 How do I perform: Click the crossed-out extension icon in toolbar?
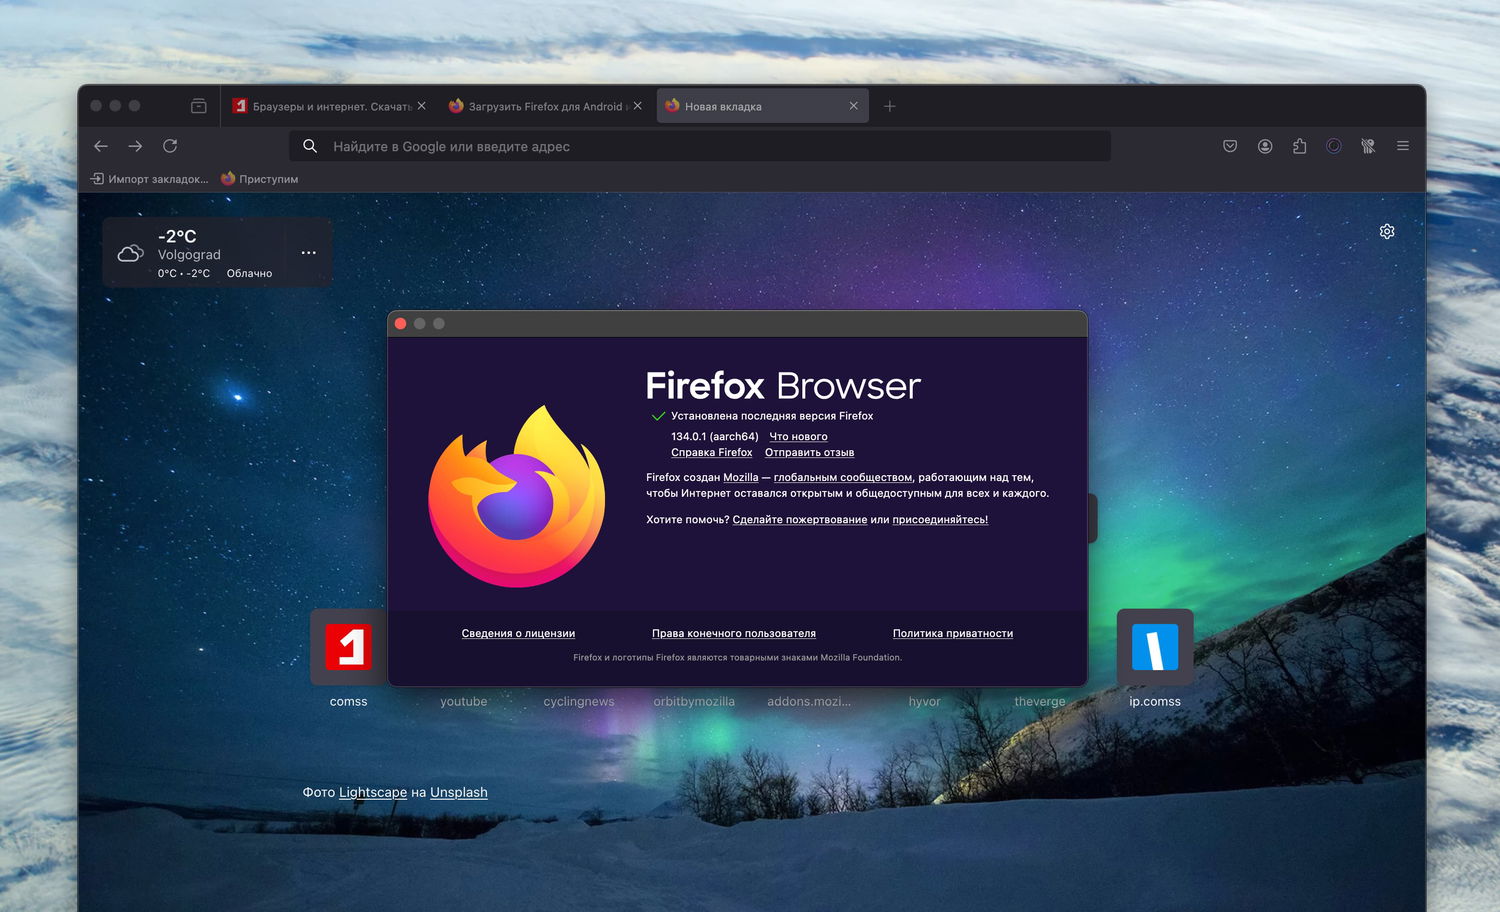(1368, 146)
